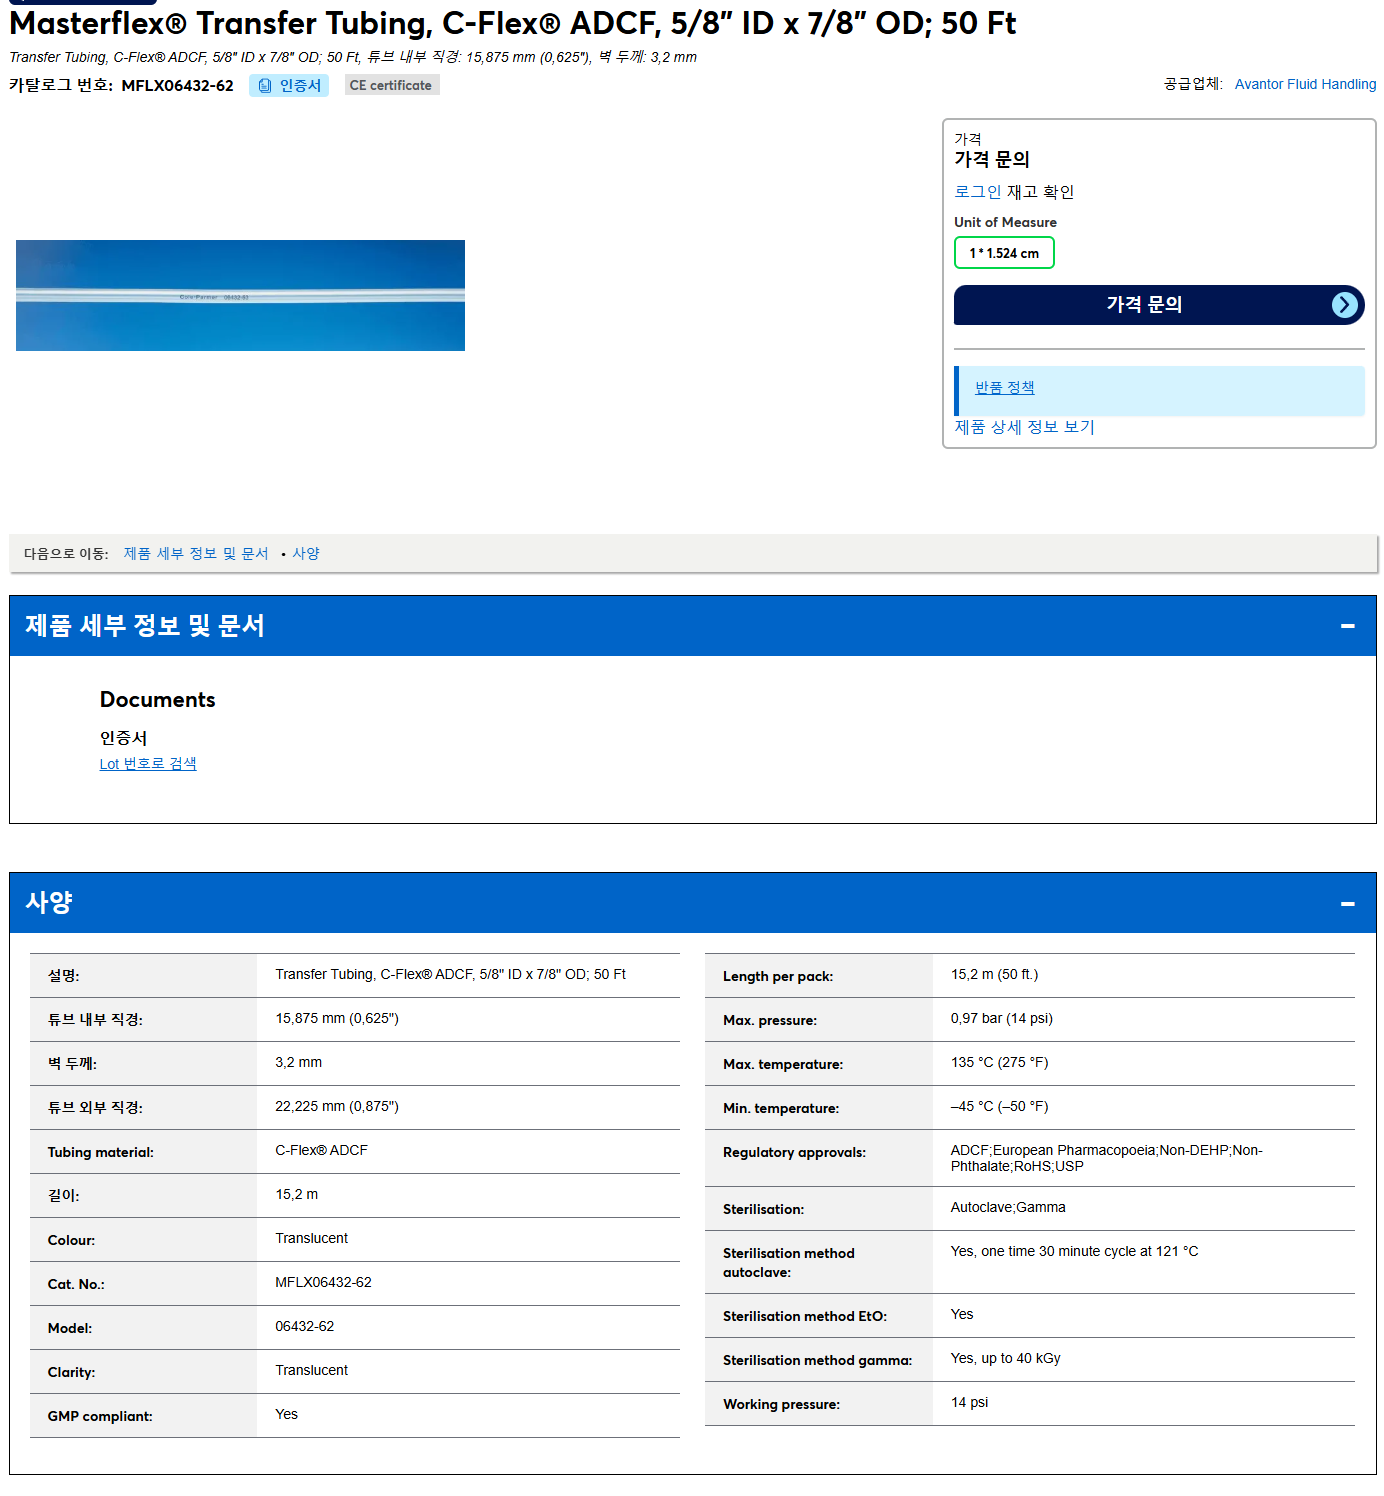This screenshot has width=1384, height=1496.
Task: Click the value '22,225 mm (0,875")'
Action: click(x=337, y=1107)
